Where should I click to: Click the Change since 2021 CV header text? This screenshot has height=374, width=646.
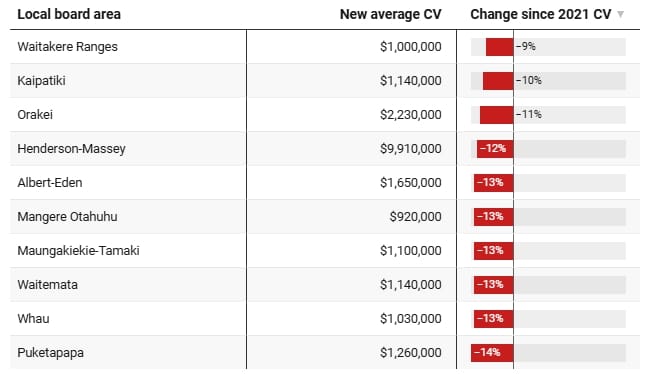click(541, 14)
